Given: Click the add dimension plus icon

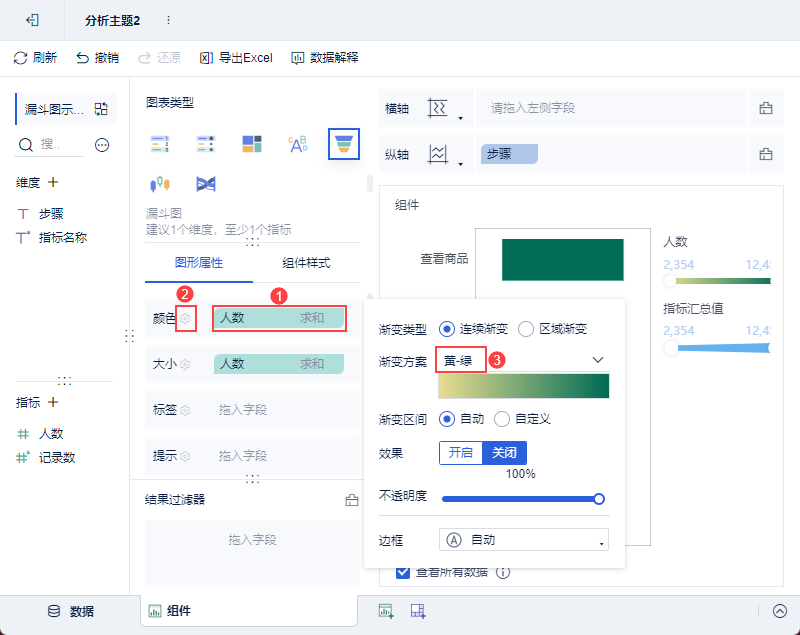Looking at the screenshot, I should tap(53, 182).
